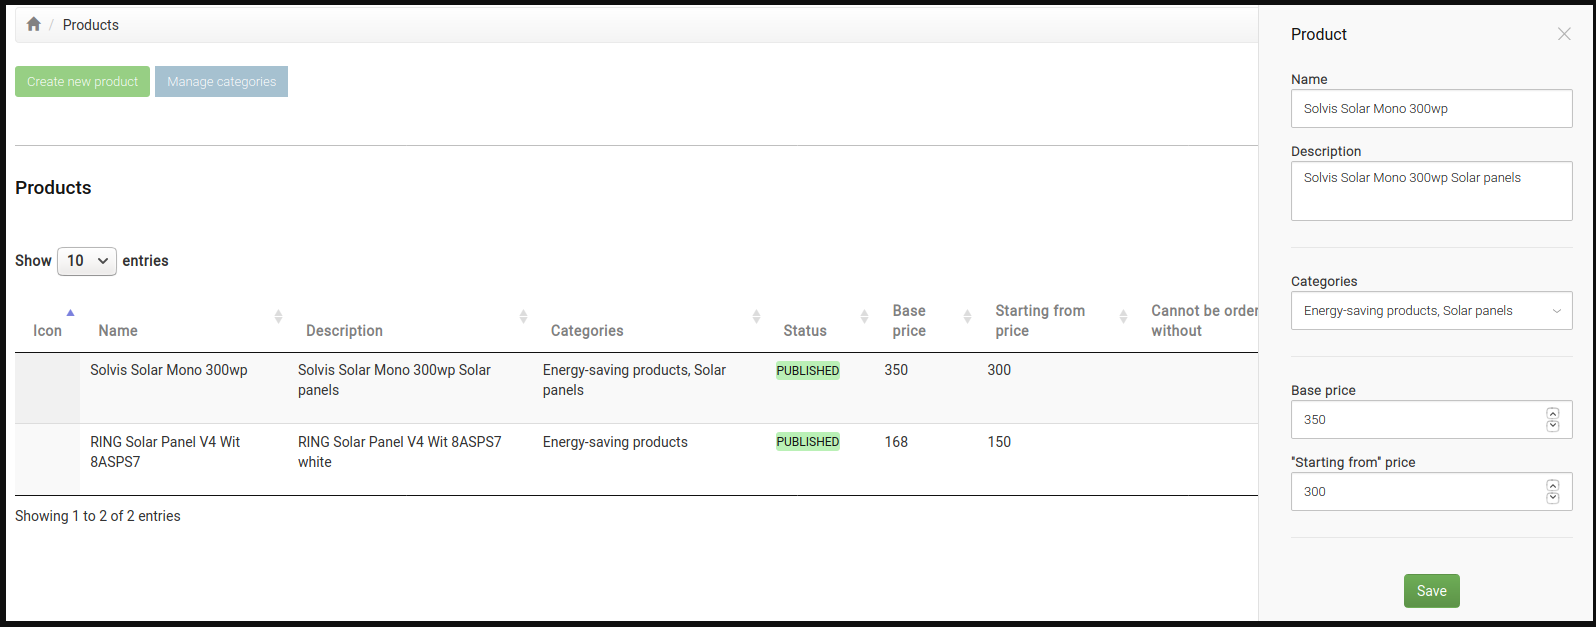The height and width of the screenshot is (627, 1596).
Task: Expand the Categories dropdown in Product panel
Action: tap(1431, 311)
